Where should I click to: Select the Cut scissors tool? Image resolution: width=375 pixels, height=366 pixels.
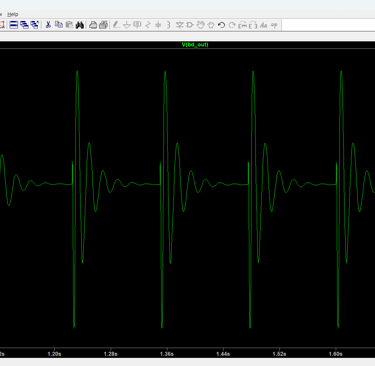point(48,25)
